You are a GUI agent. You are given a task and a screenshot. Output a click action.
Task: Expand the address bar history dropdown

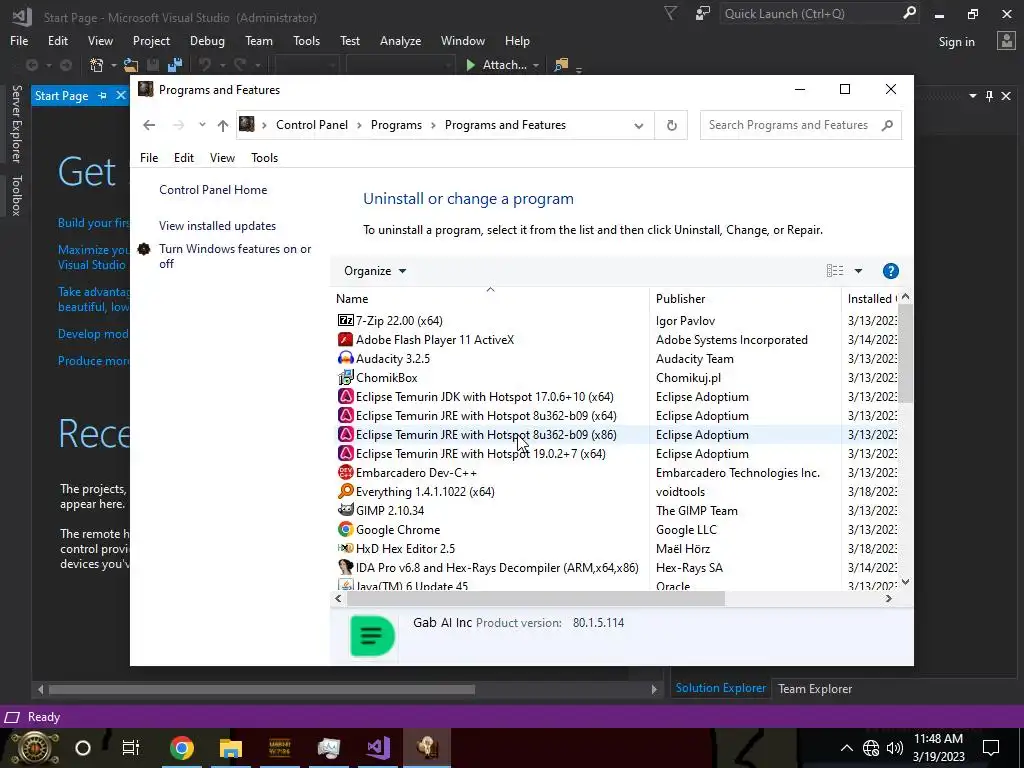coord(639,125)
